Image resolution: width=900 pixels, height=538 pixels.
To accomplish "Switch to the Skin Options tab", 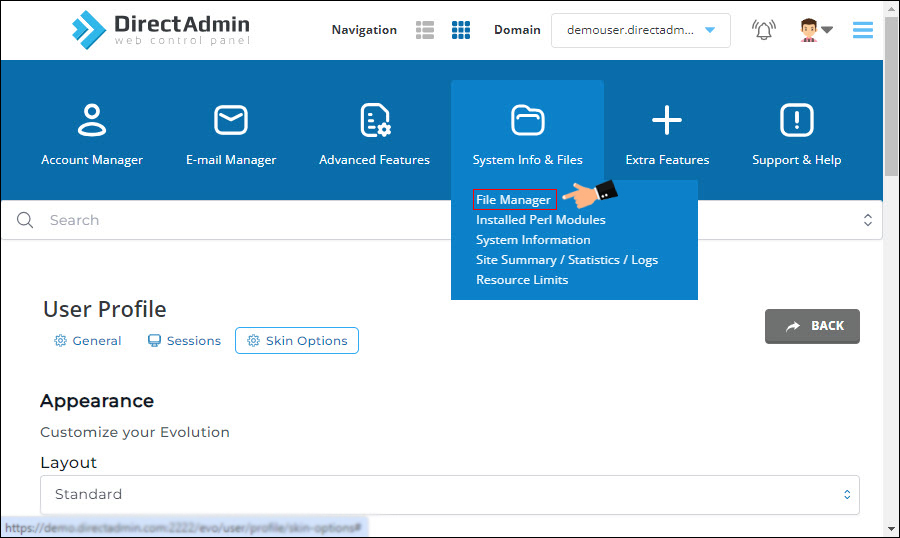I will pyautogui.click(x=297, y=341).
